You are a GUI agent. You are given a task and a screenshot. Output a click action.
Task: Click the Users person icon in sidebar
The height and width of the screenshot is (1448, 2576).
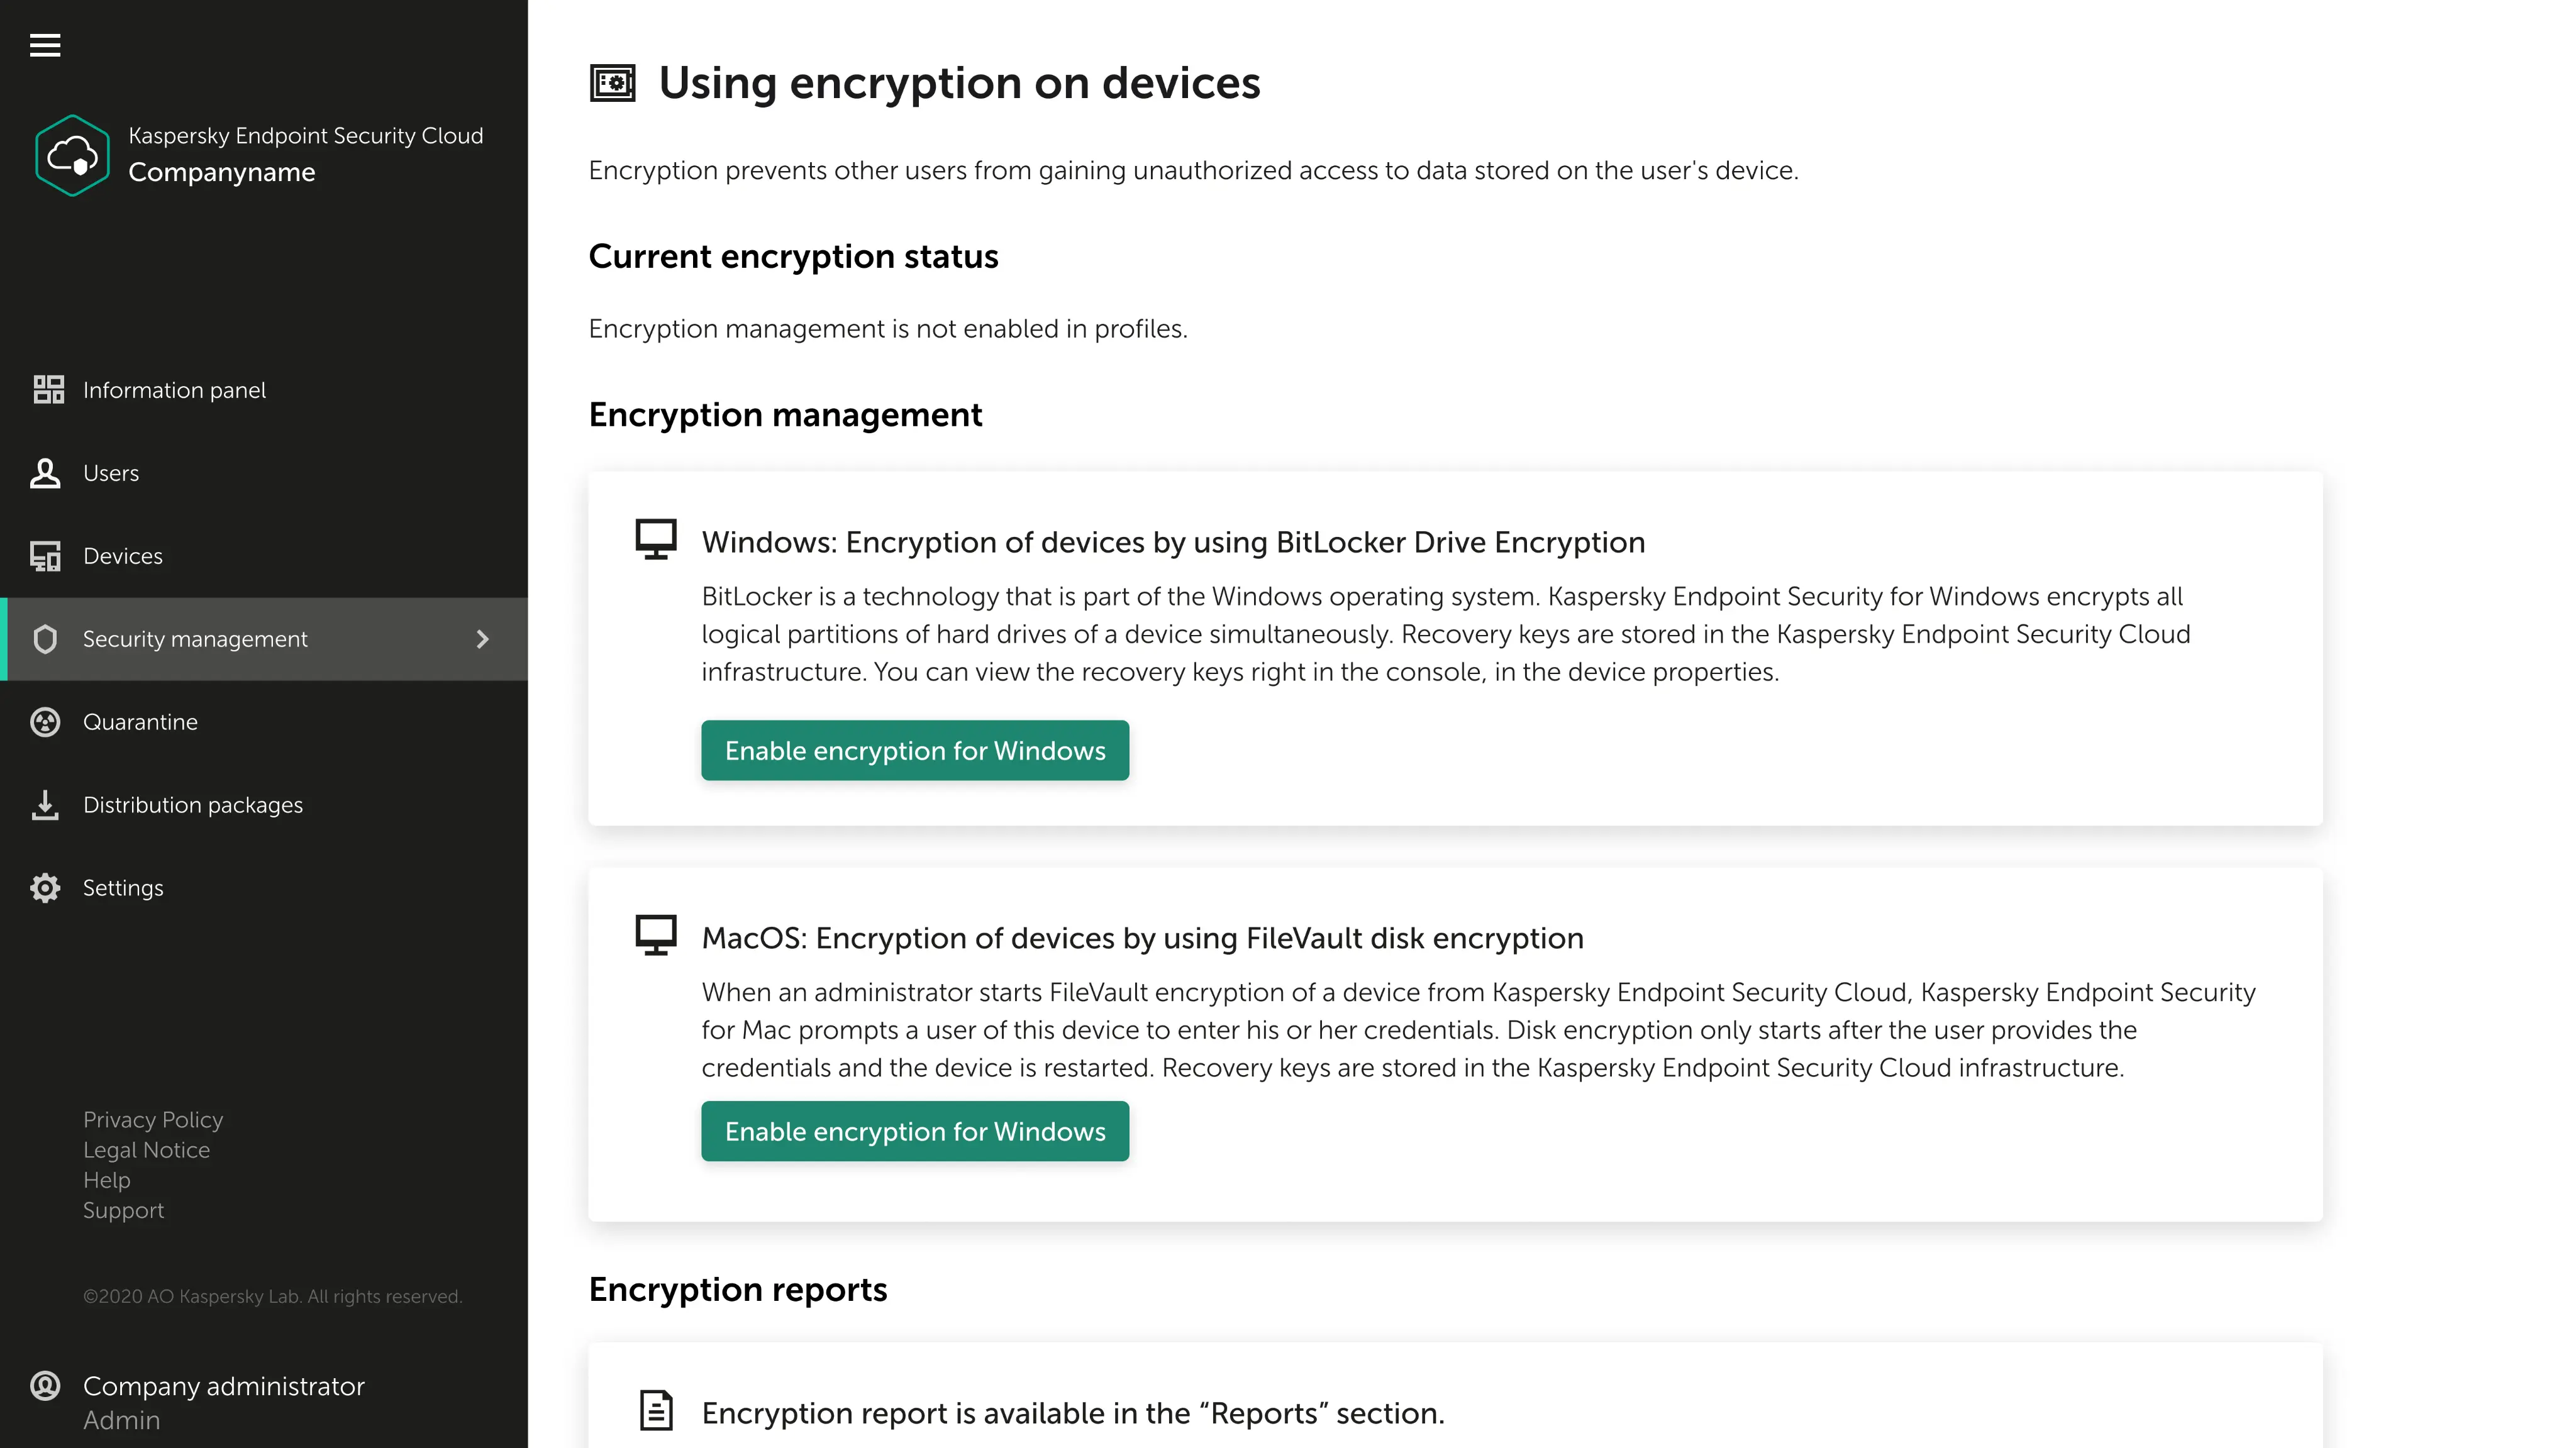click(x=46, y=473)
